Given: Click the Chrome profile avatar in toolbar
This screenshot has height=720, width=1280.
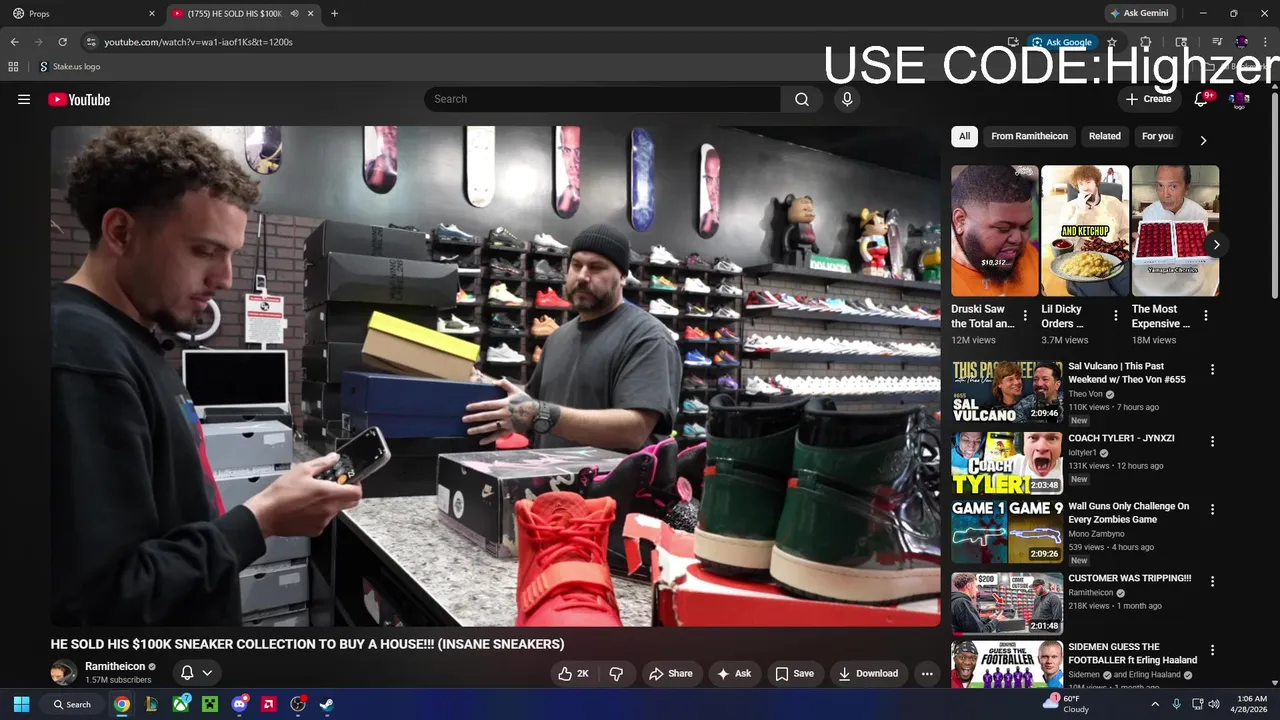Looking at the screenshot, I should point(1241,42).
